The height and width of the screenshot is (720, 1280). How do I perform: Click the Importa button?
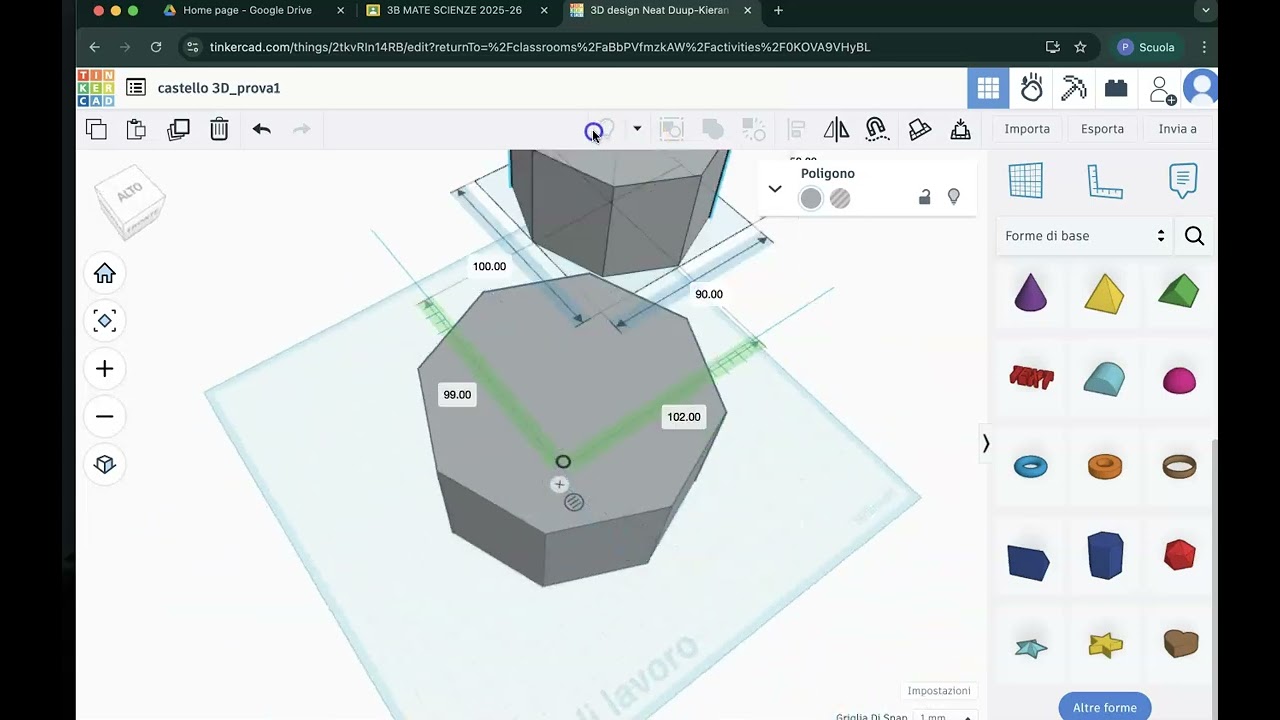tap(1027, 129)
